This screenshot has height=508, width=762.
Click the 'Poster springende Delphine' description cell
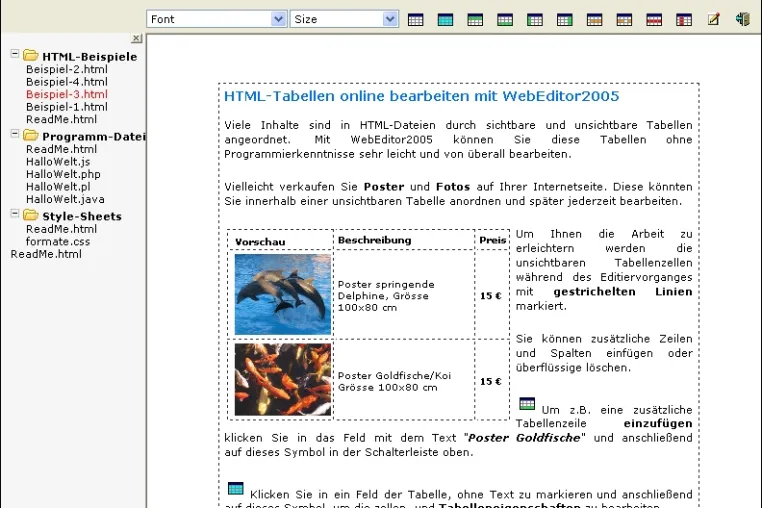click(404, 296)
